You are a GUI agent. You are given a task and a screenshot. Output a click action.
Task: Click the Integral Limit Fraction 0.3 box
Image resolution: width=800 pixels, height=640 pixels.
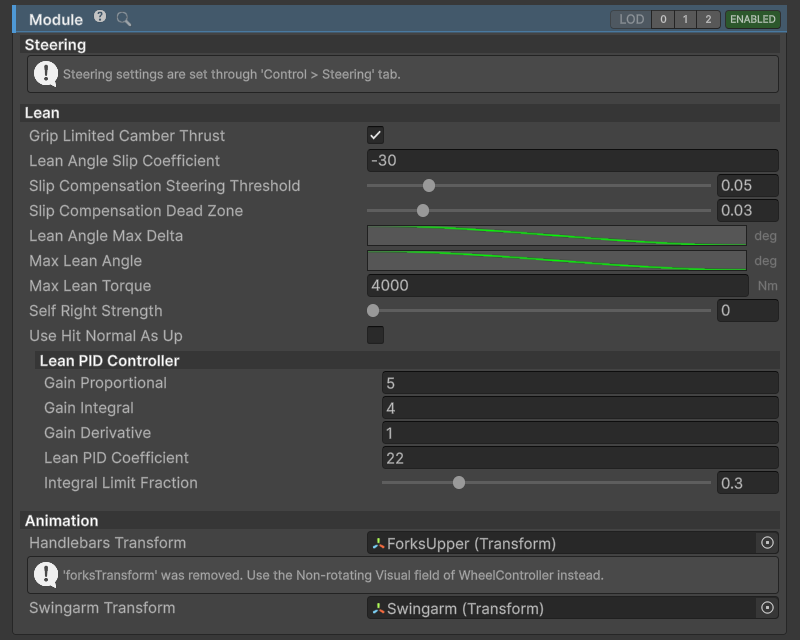point(747,483)
